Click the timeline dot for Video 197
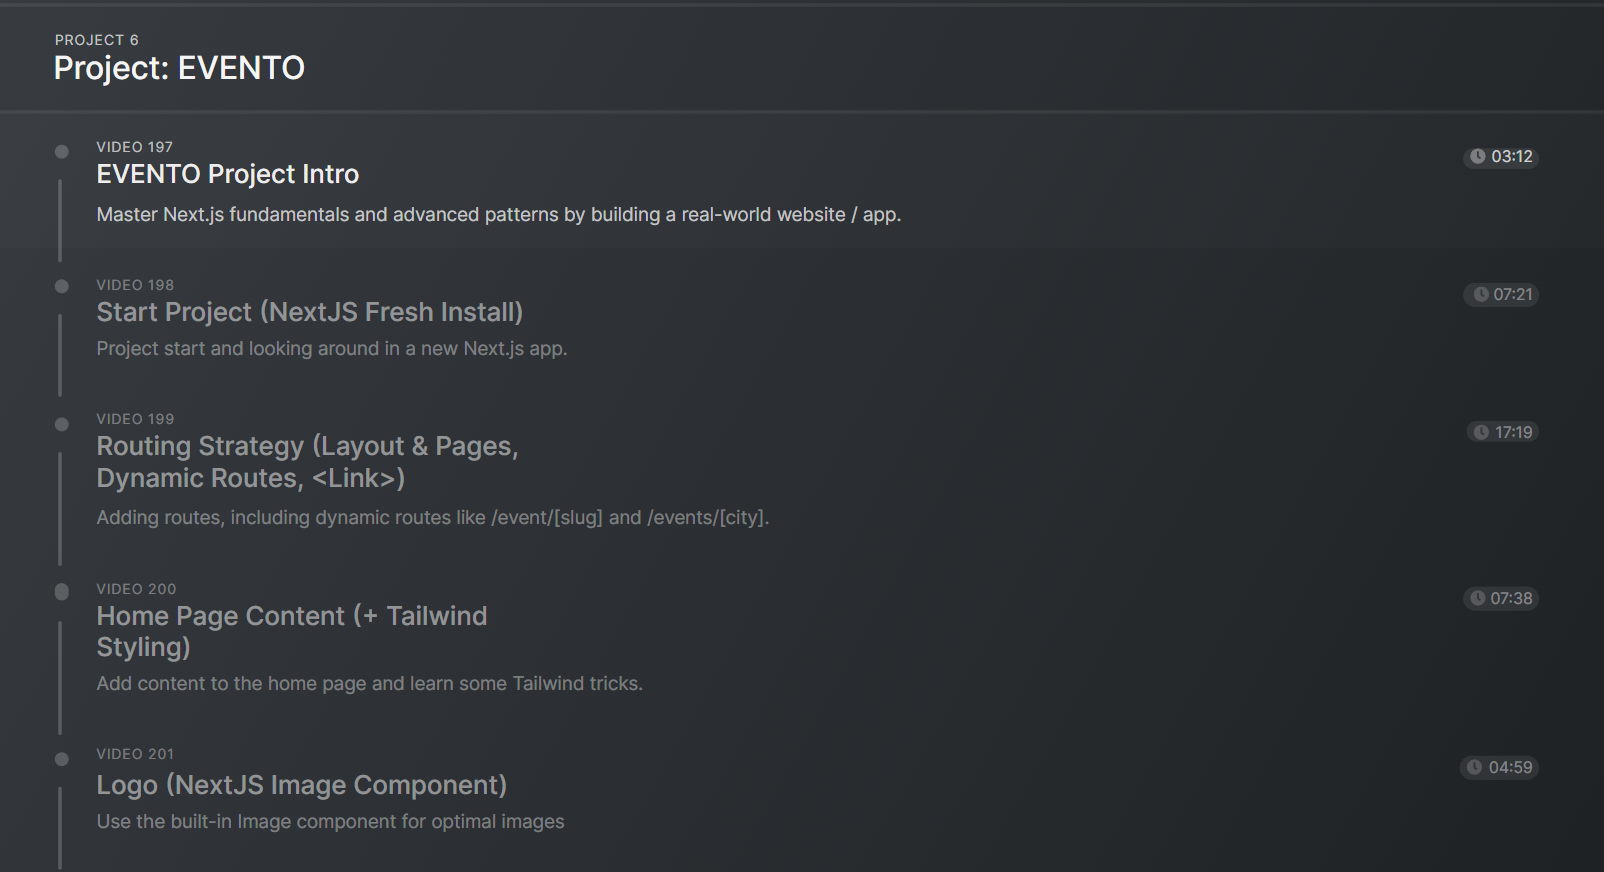 click(x=62, y=152)
